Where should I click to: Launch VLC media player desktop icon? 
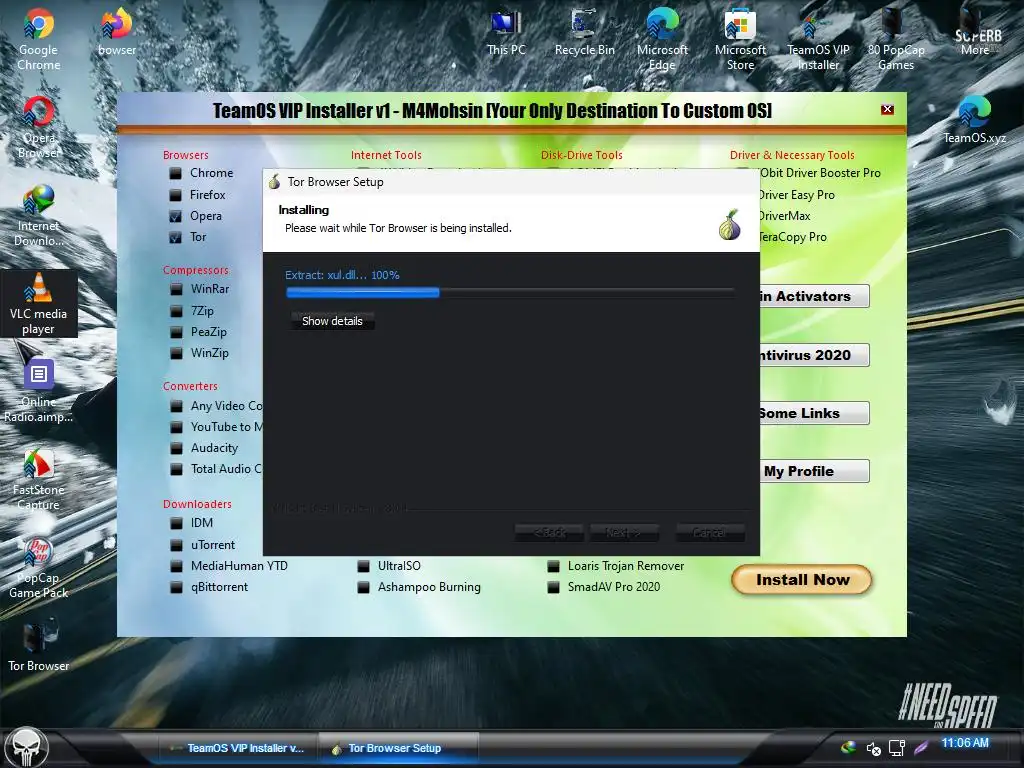pos(39,304)
